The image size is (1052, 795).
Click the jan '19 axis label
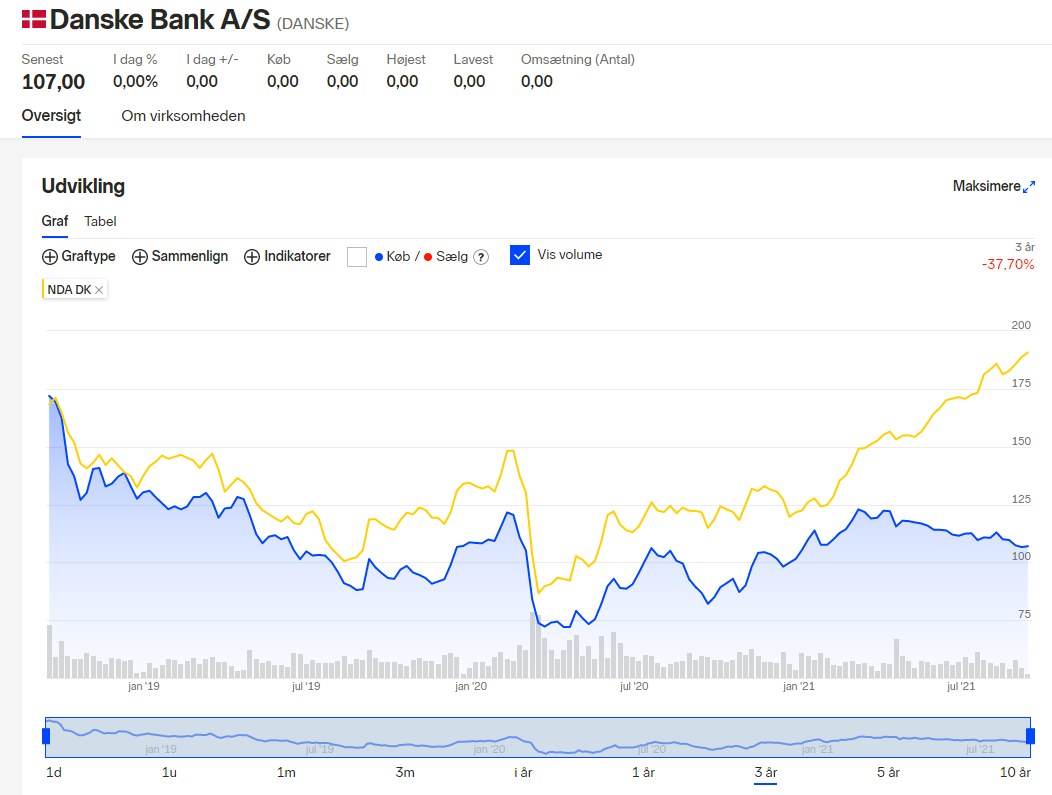point(144,686)
